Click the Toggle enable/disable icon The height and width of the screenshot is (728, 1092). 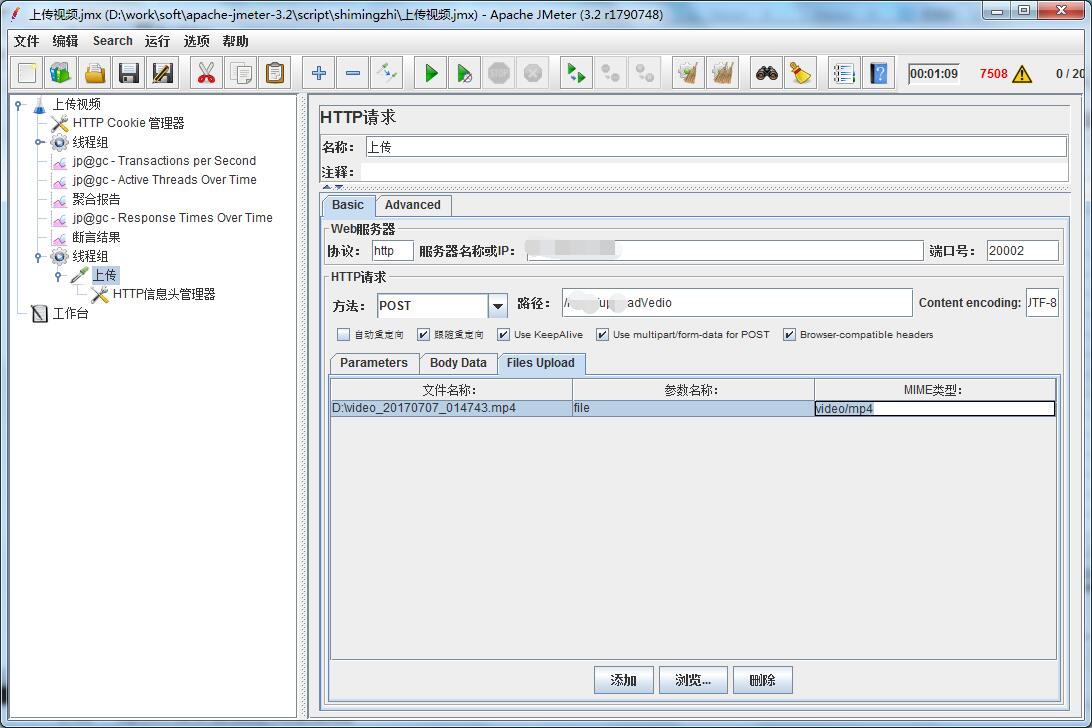[387, 73]
